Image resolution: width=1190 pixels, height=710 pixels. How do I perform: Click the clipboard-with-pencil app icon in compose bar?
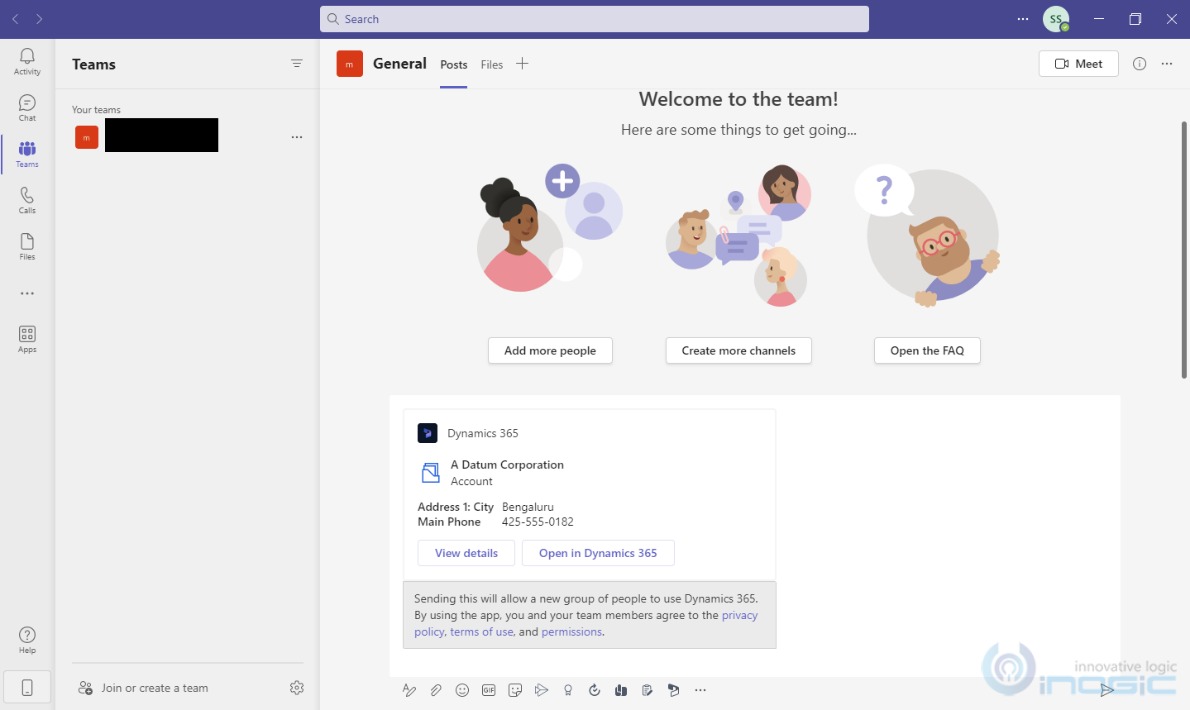click(x=647, y=690)
